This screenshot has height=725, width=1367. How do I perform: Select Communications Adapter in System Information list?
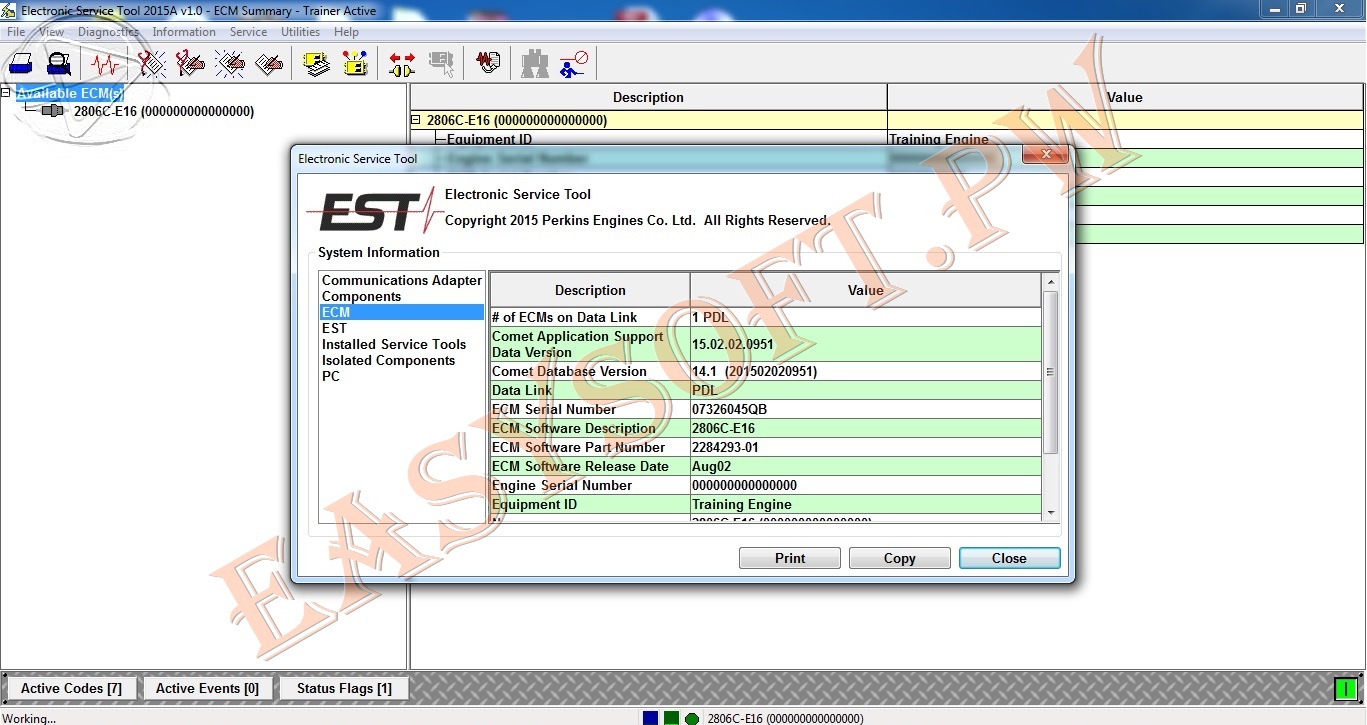point(402,280)
